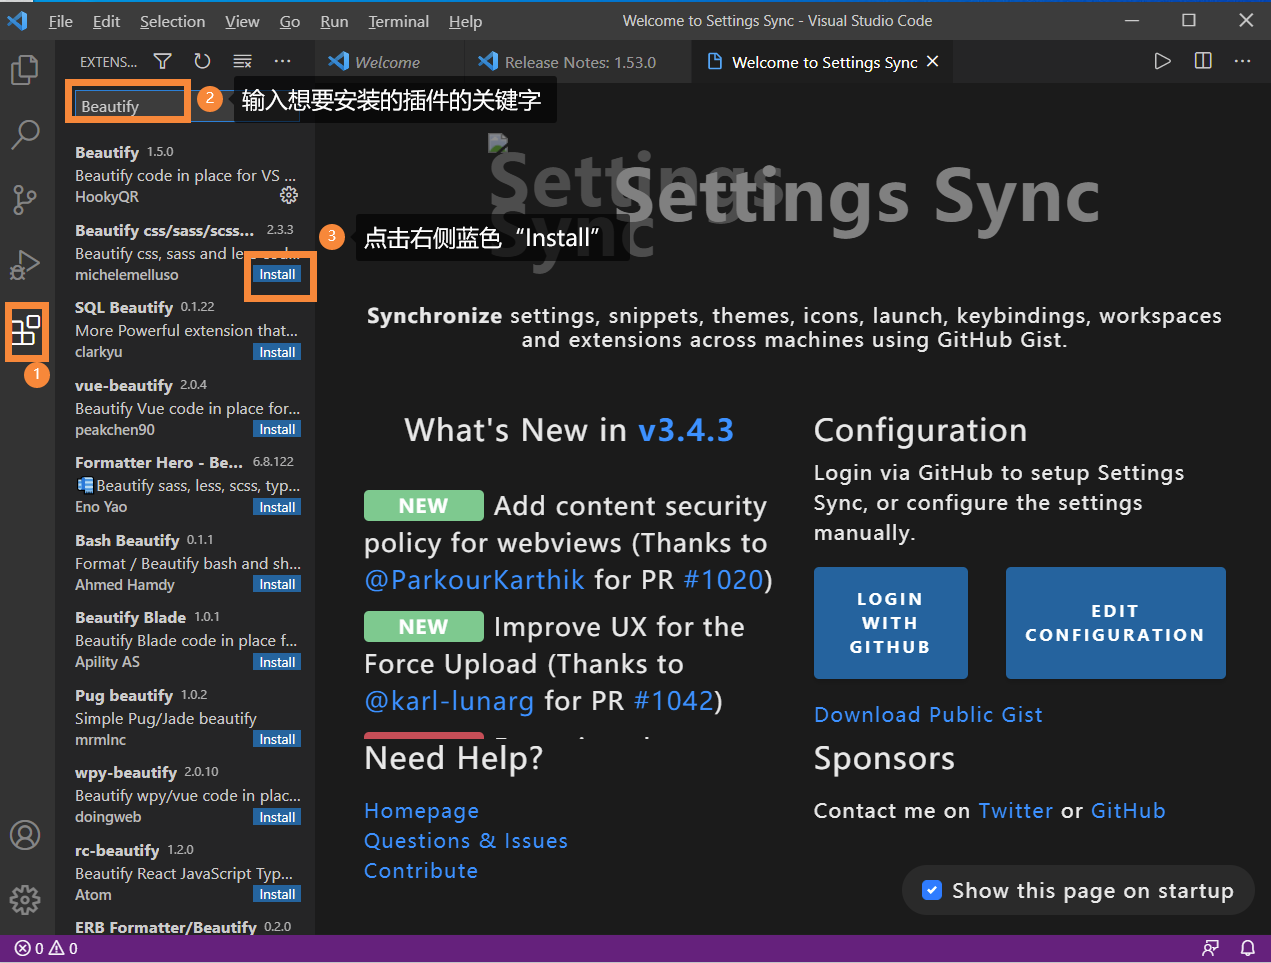Select the Extensions icon in the activity bar
The image size is (1271, 963).
point(25,331)
